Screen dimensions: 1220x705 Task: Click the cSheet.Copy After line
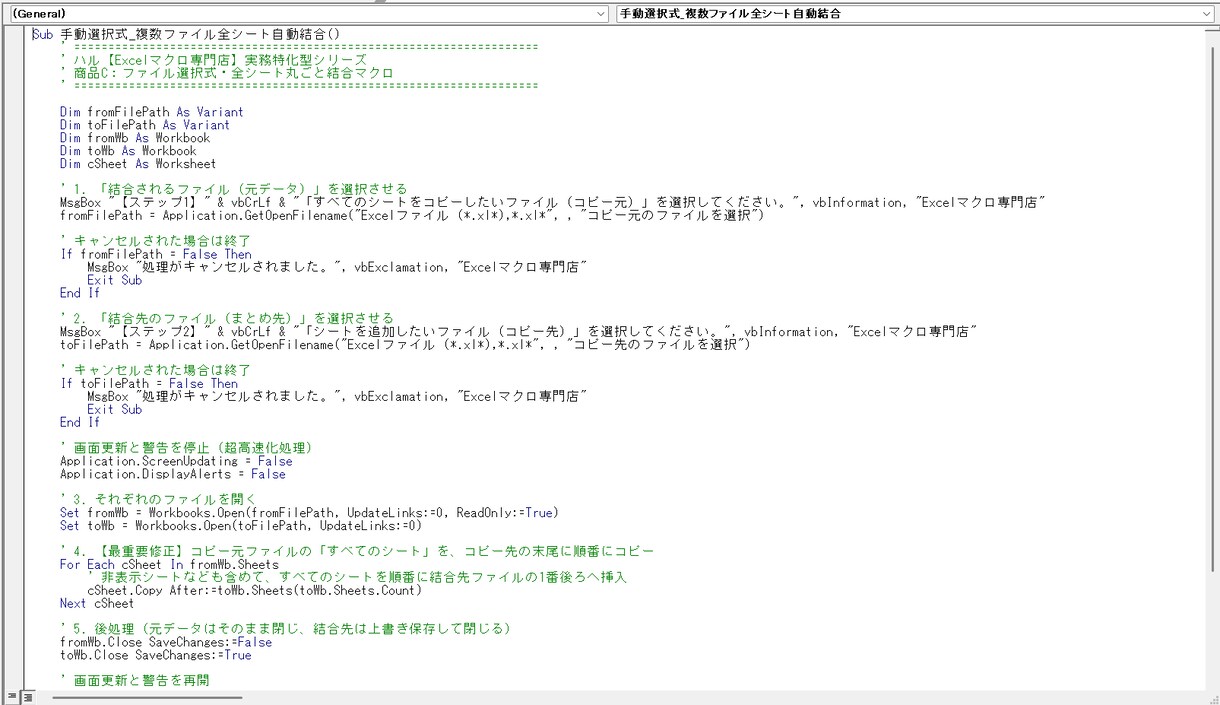(x=247, y=590)
